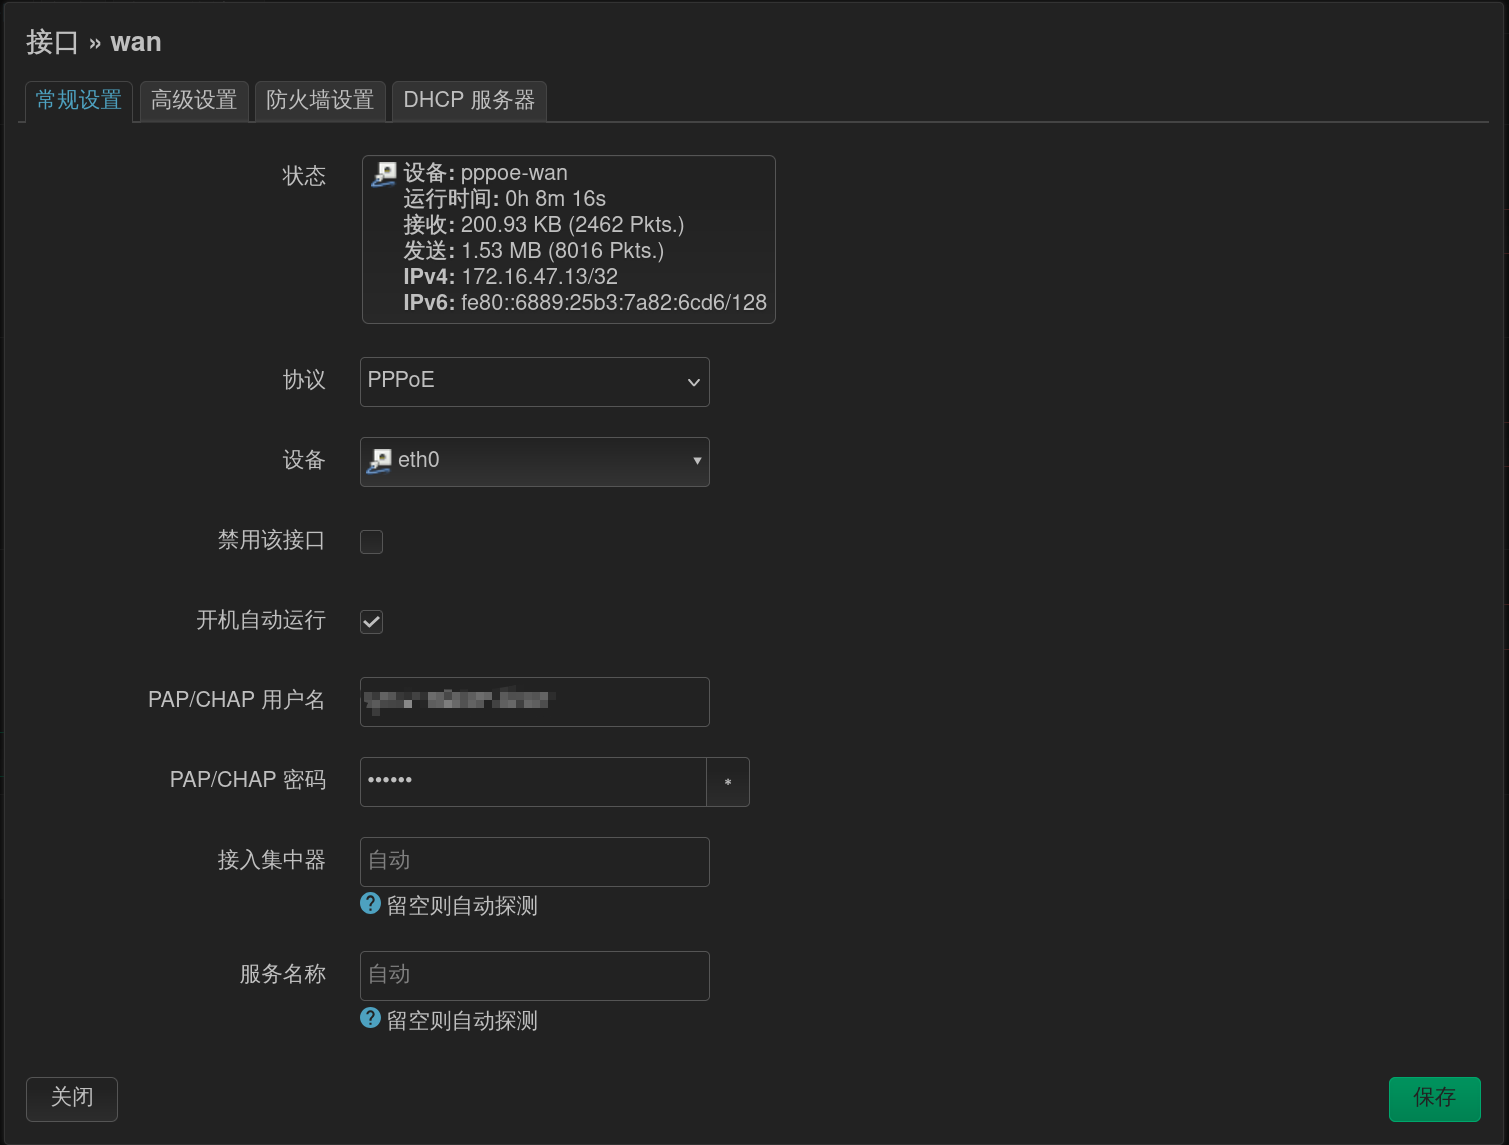Switch to the 防火墙设置 tab

tap(320, 100)
